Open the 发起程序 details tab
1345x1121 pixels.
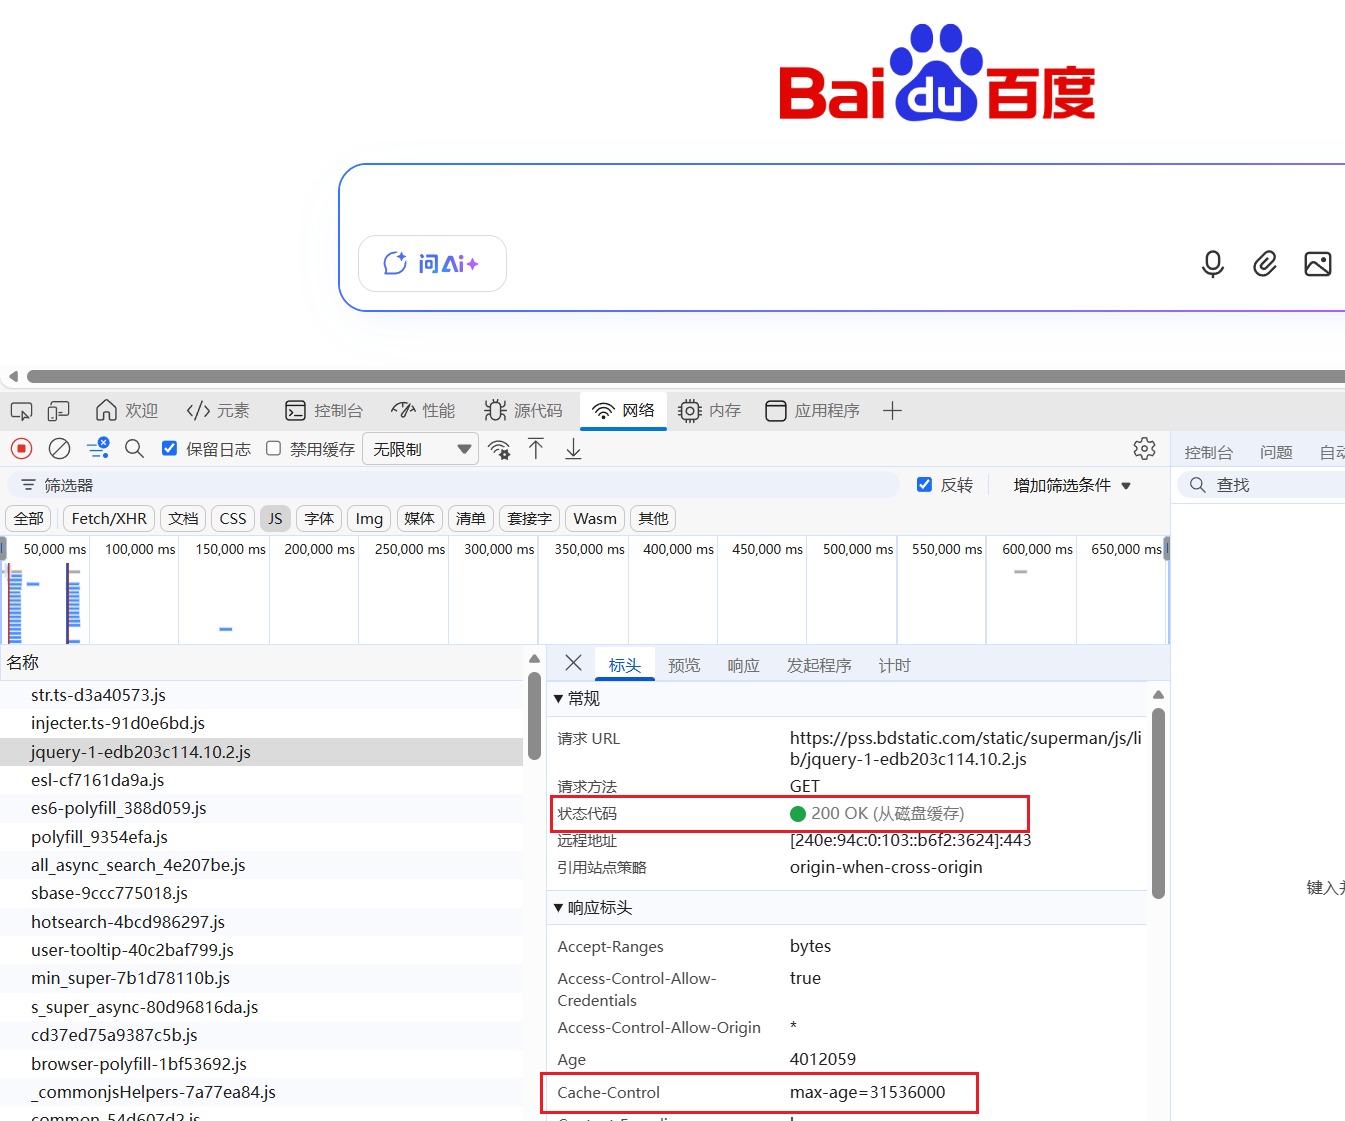click(x=819, y=666)
